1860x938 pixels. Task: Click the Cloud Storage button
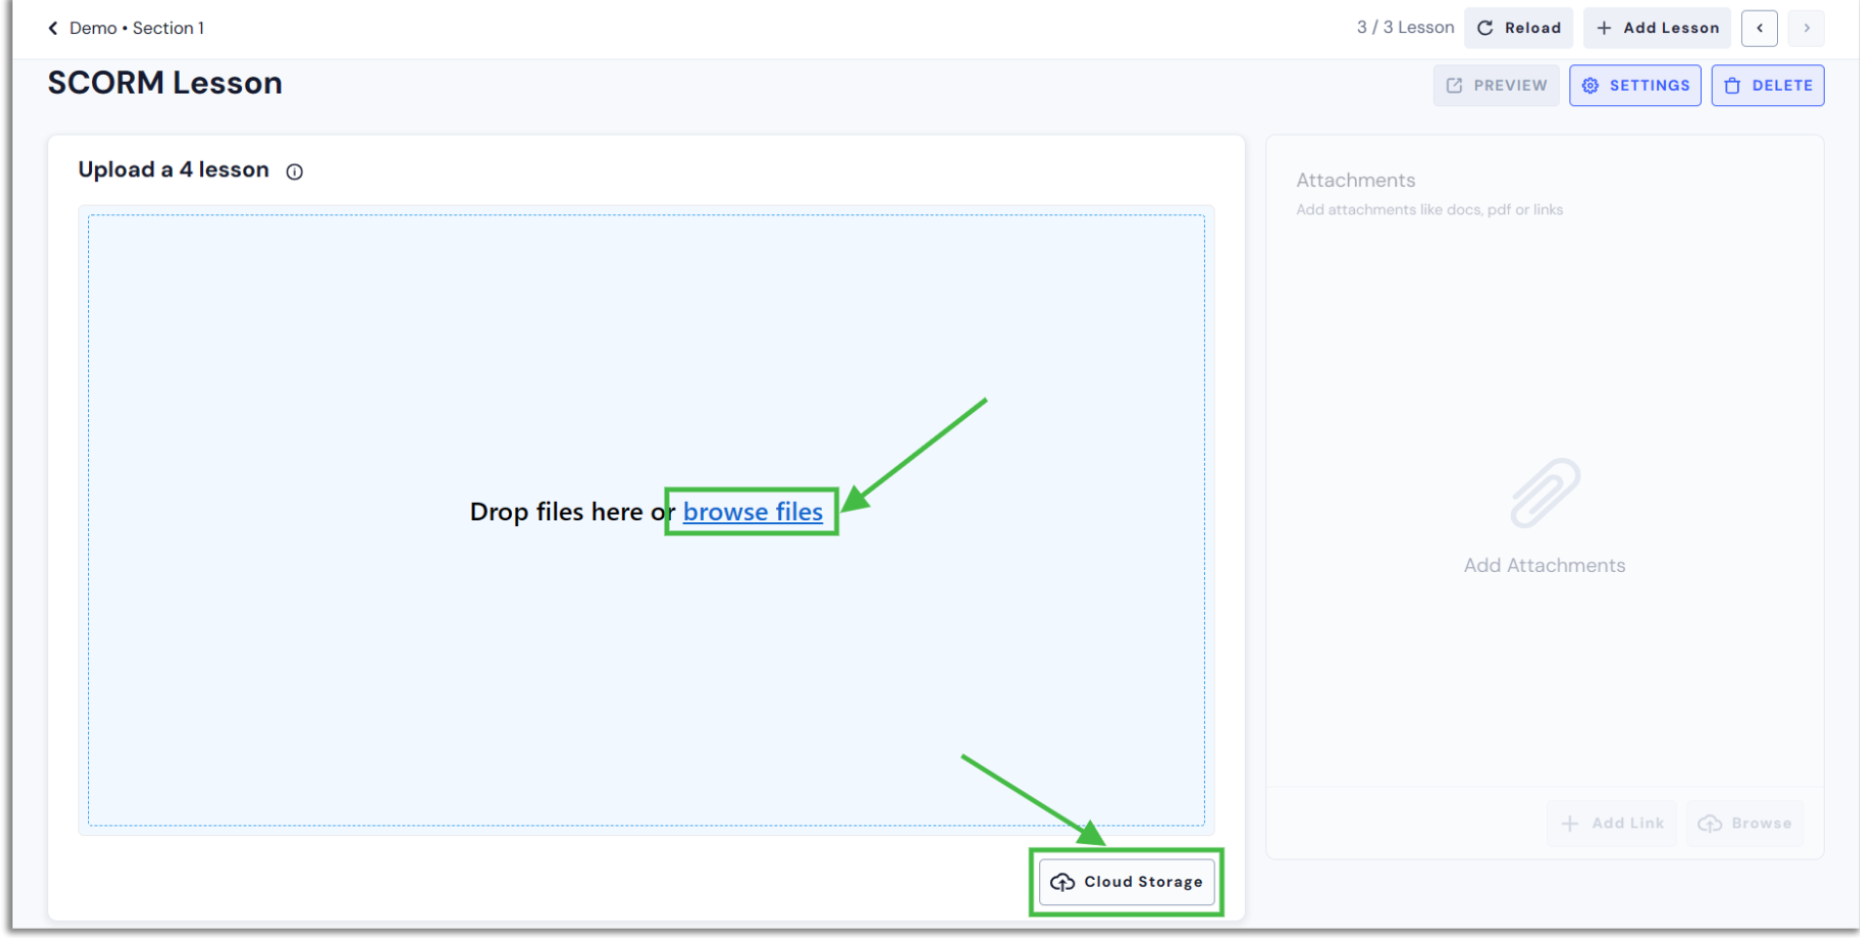click(x=1126, y=882)
